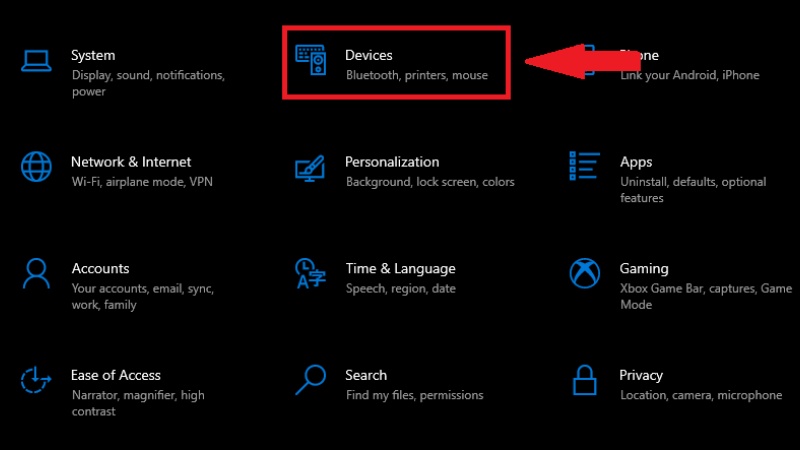Open Gaming settings title
This screenshot has height=450, width=800.
[x=644, y=268]
